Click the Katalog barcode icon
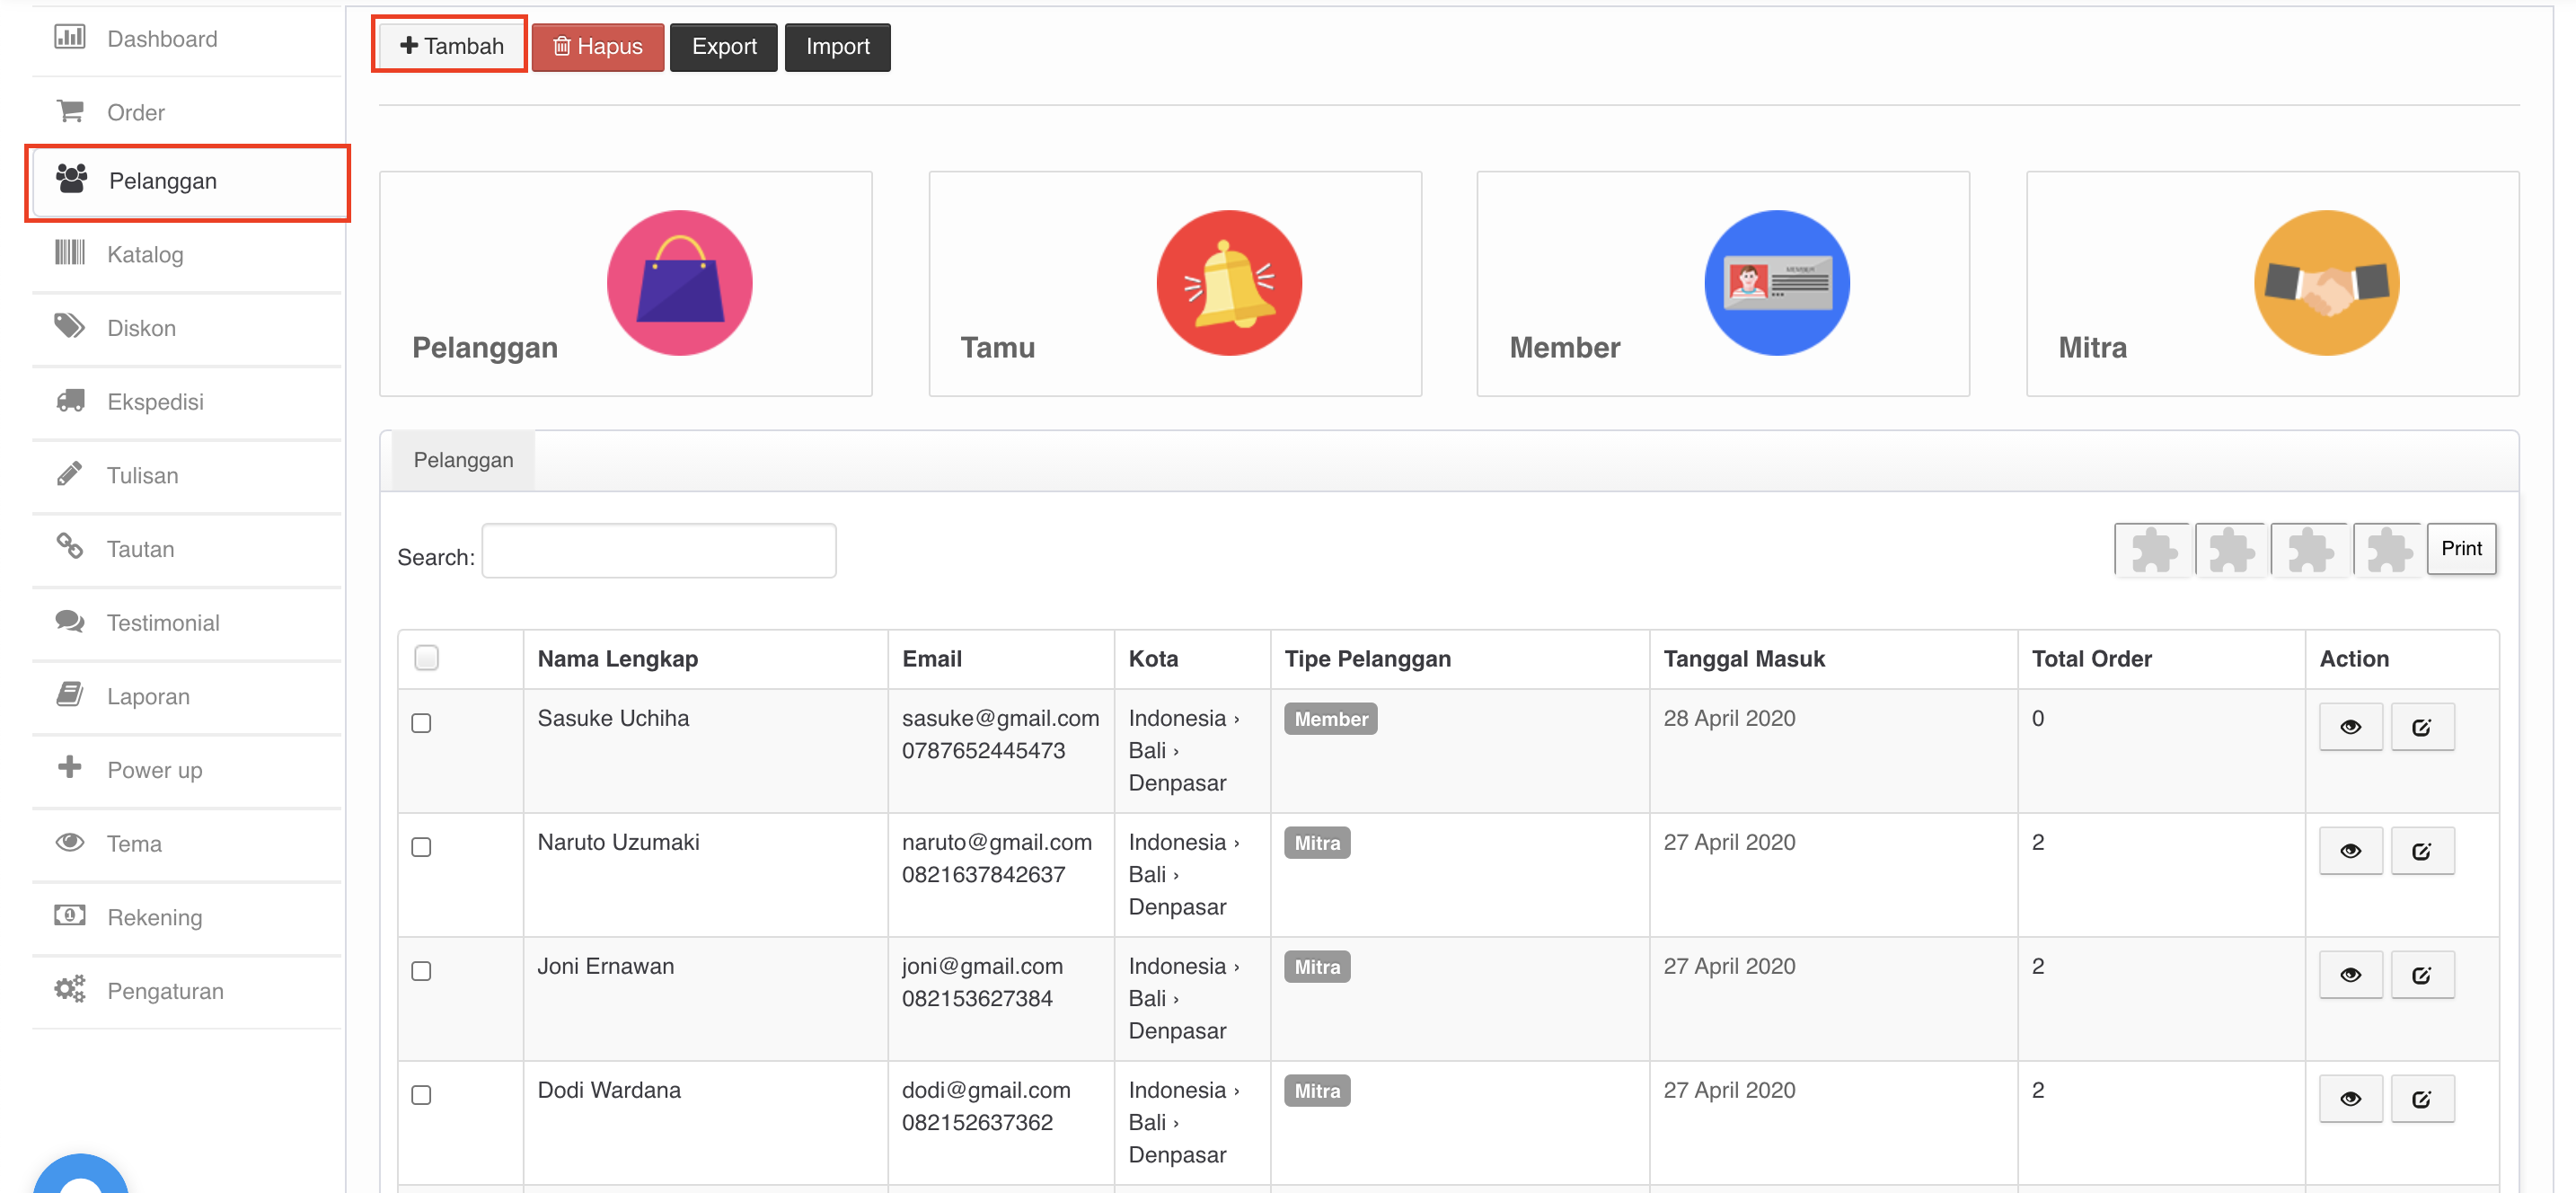 (69, 253)
